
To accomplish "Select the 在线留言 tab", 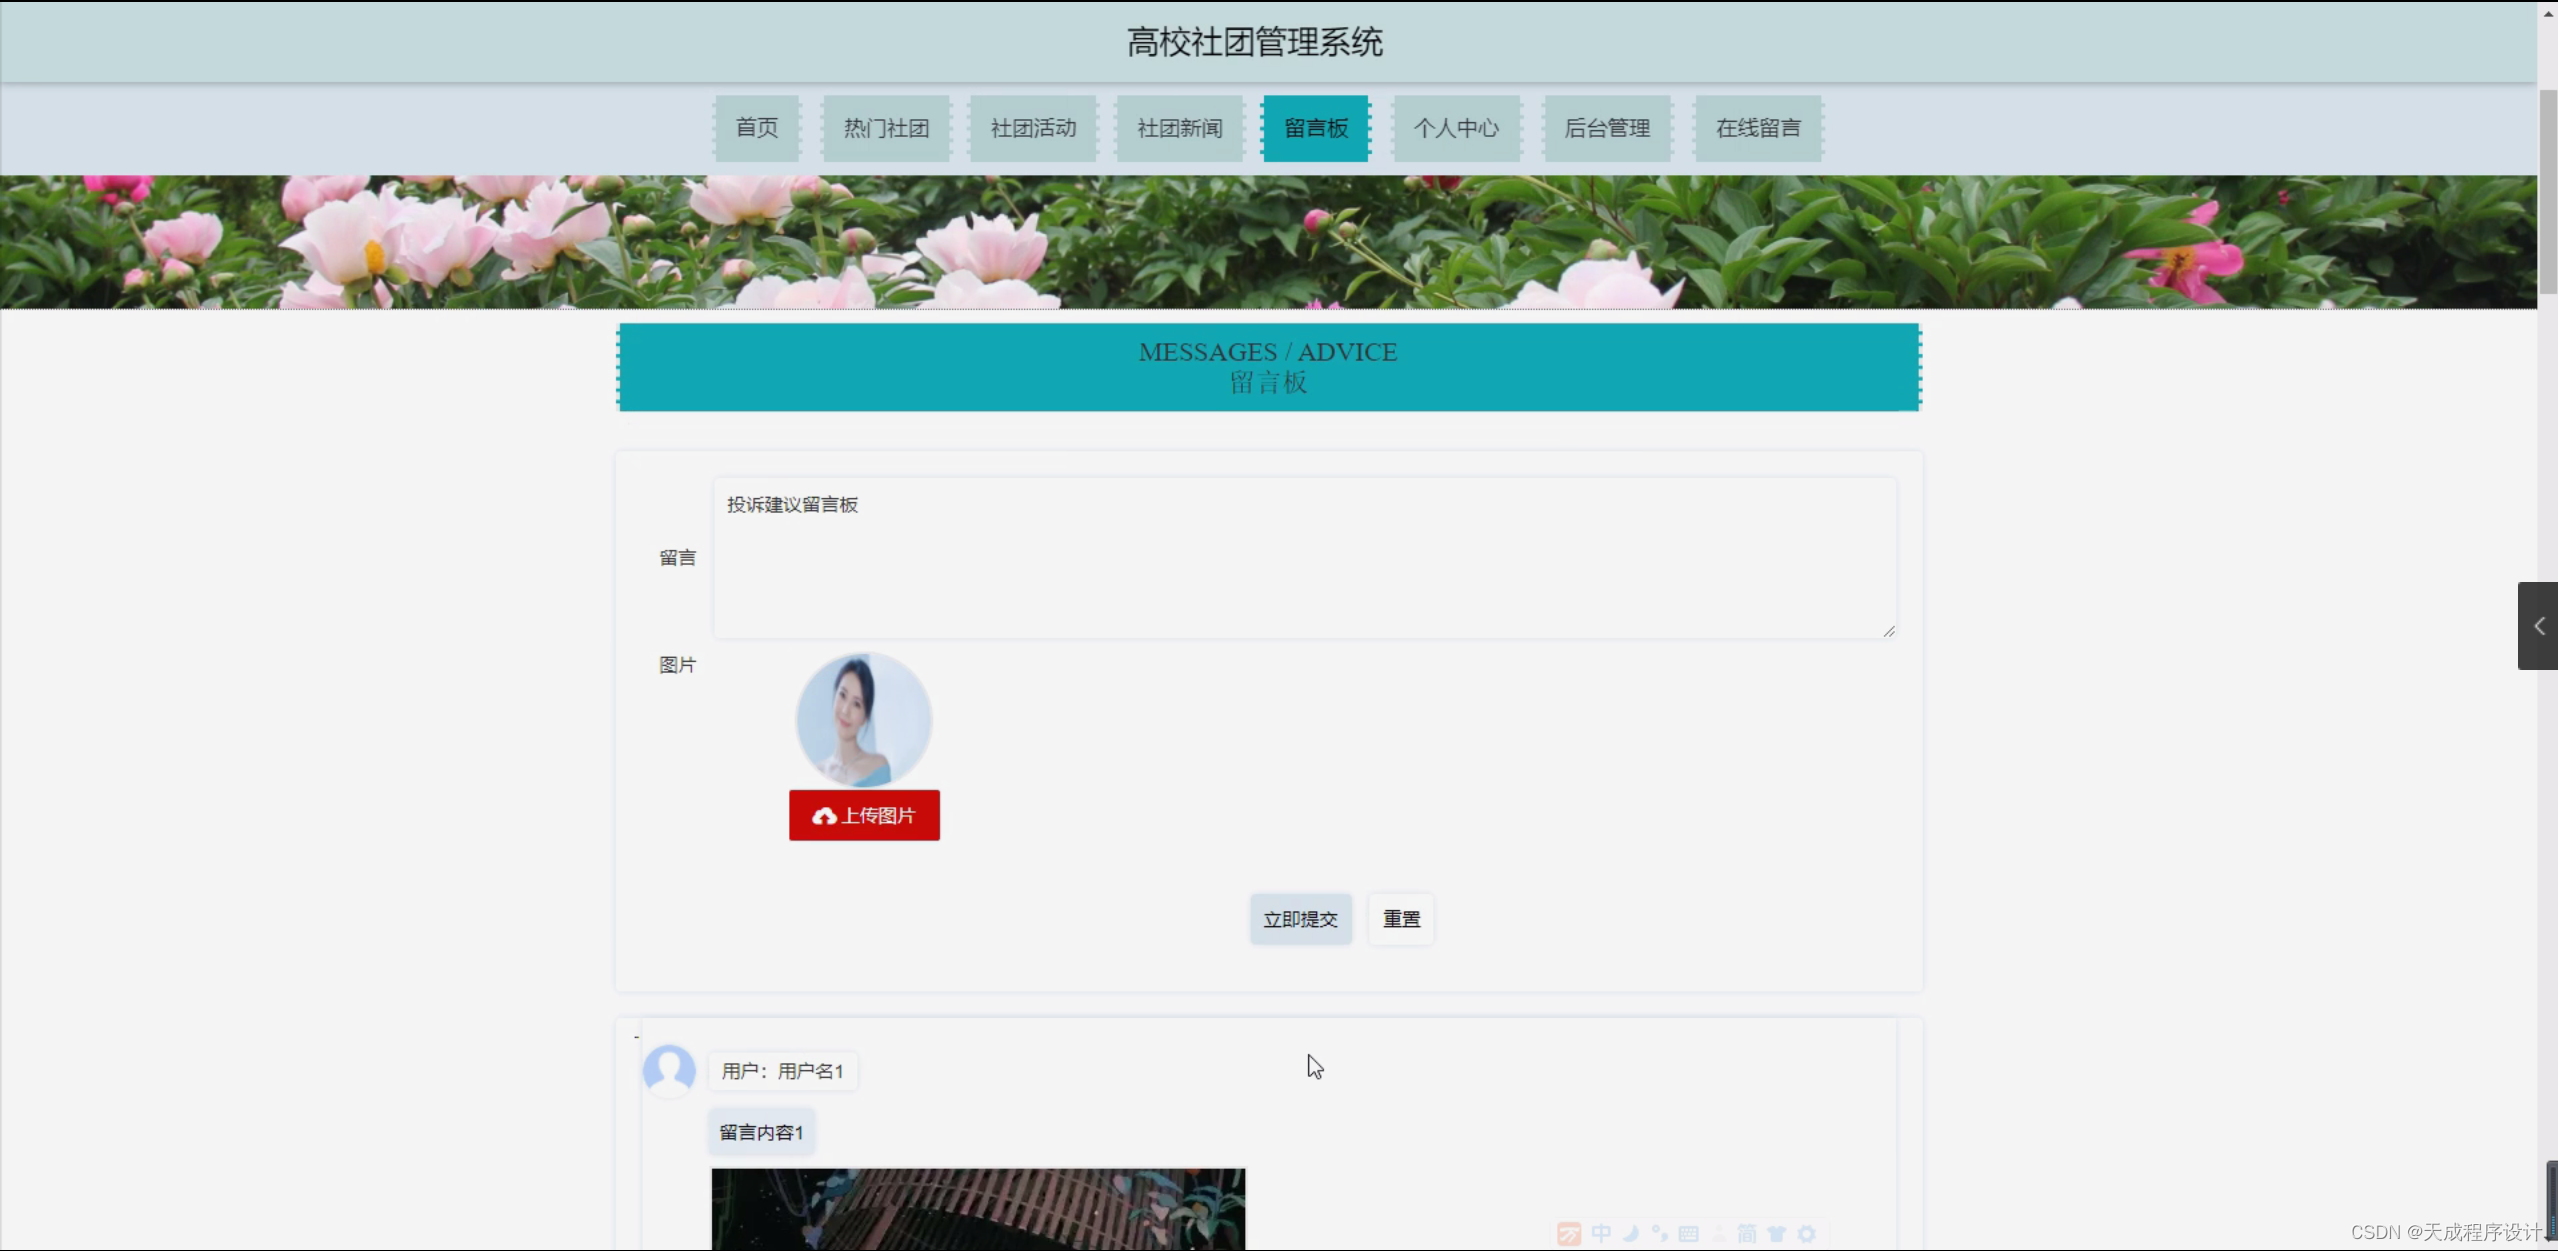I will pyautogui.click(x=1758, y=128).
